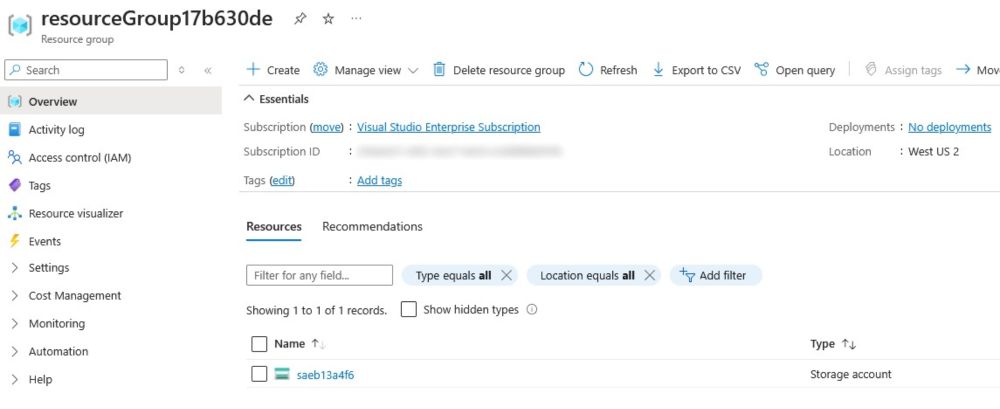Click the Add tags link
Image resolution: width=1000 pixels, height=409 pixels.
[379, 181]
